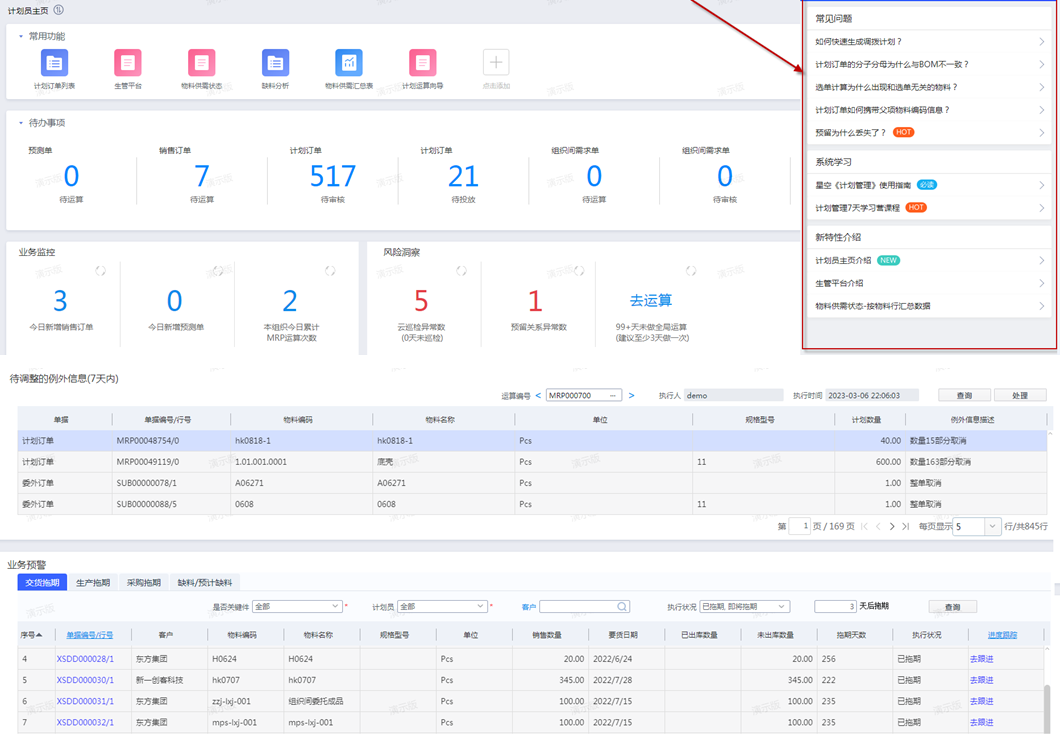Click the 处理 button for exception info
The image size is (1060, 738).
click(1019, 395)
